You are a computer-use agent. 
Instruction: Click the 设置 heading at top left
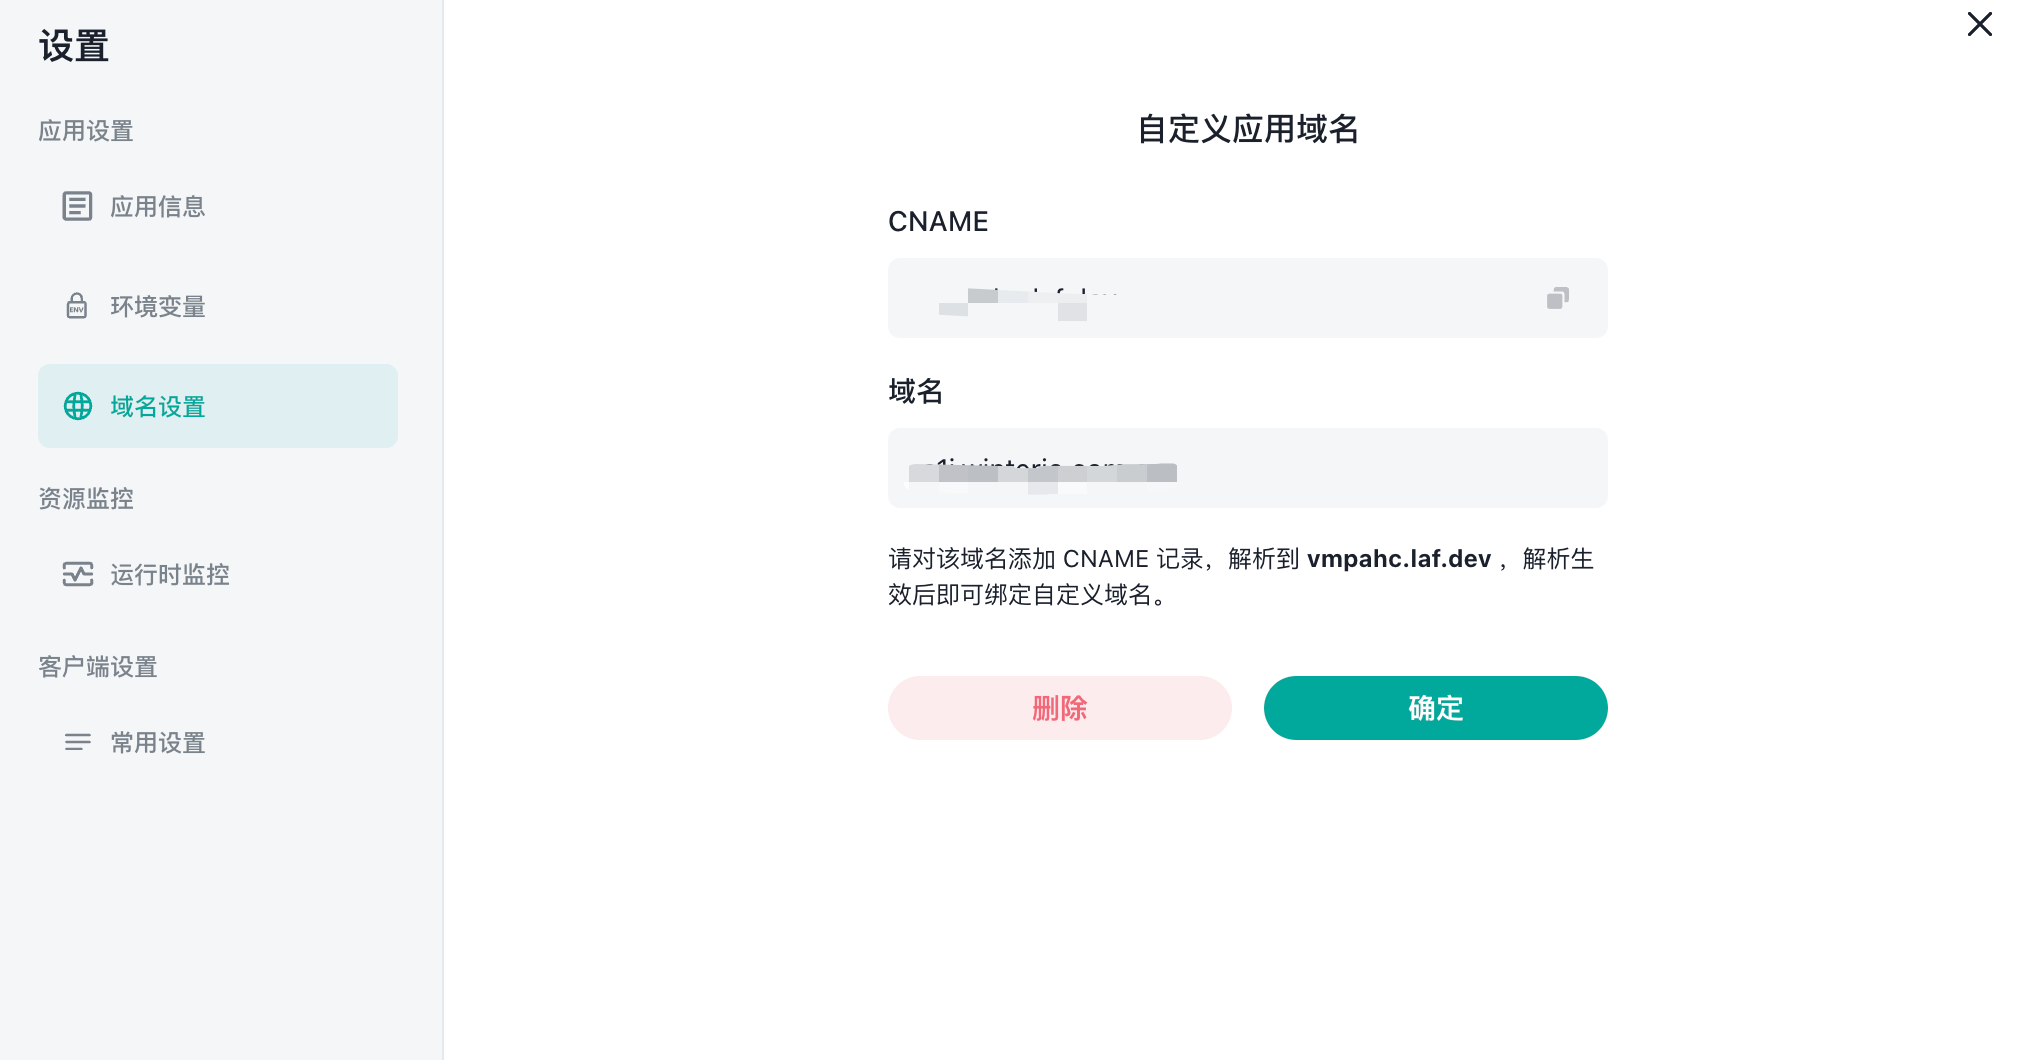click(74, 46)
